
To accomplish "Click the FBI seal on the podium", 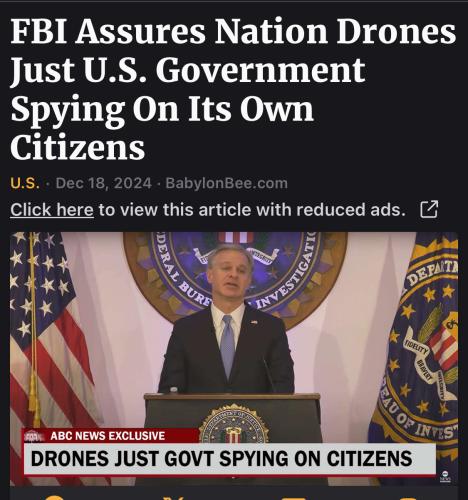I will (234, 424).
